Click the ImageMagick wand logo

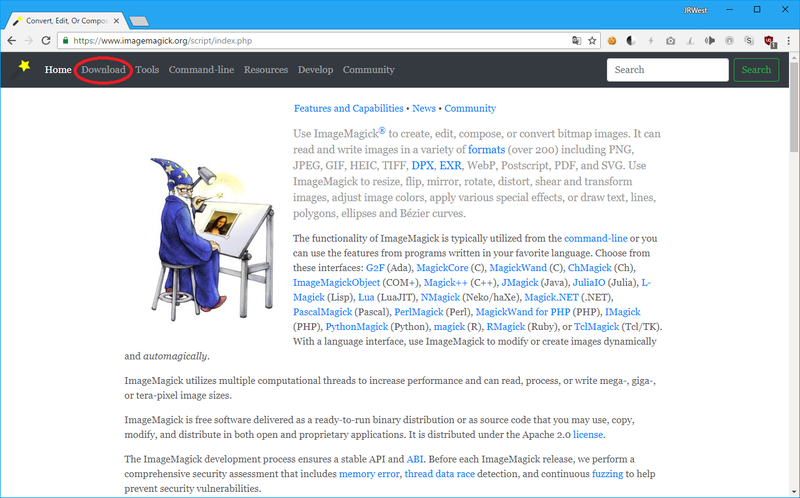[x=22, y=69]
